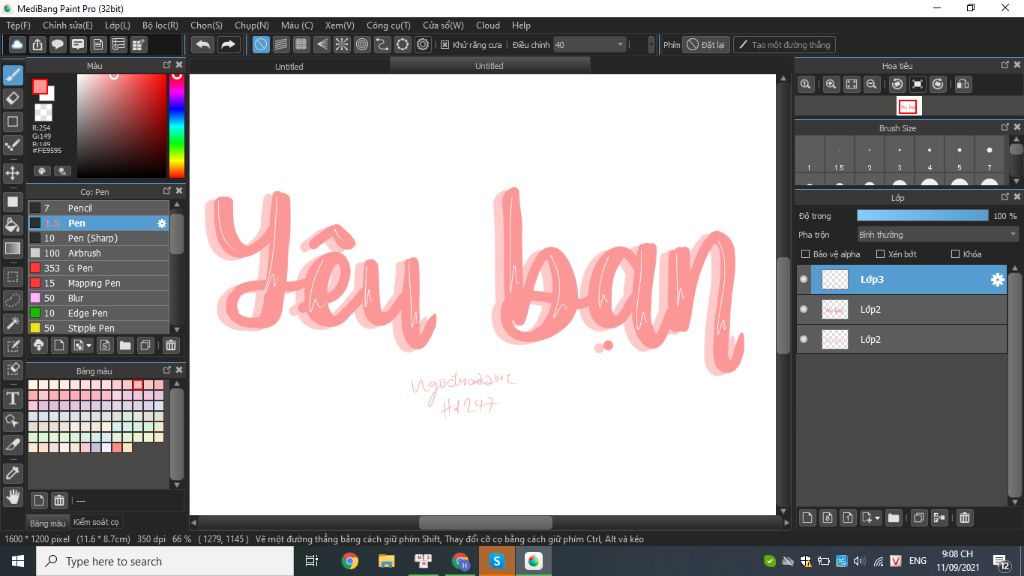
Task: Click Tạo một đường thẳng button
Action: coord(784,44)
